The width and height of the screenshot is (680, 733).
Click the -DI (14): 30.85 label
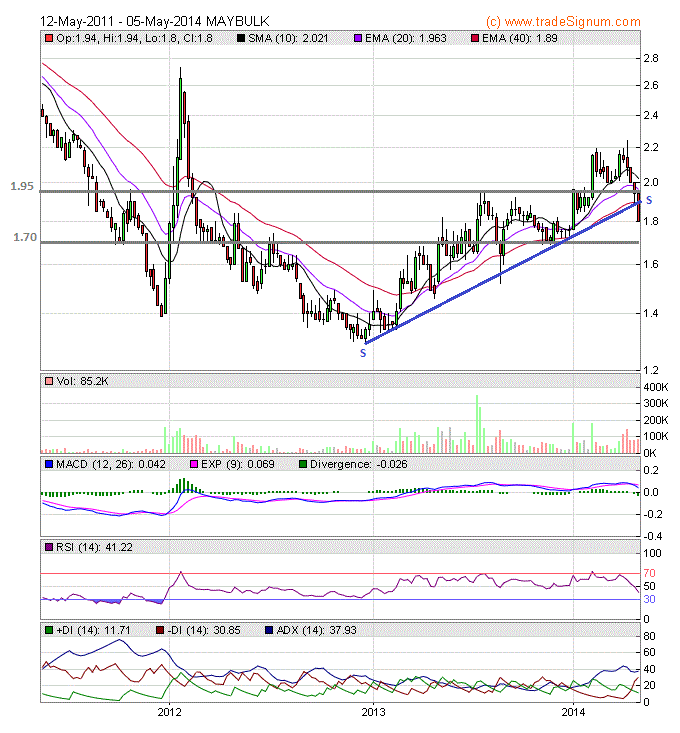204,631
